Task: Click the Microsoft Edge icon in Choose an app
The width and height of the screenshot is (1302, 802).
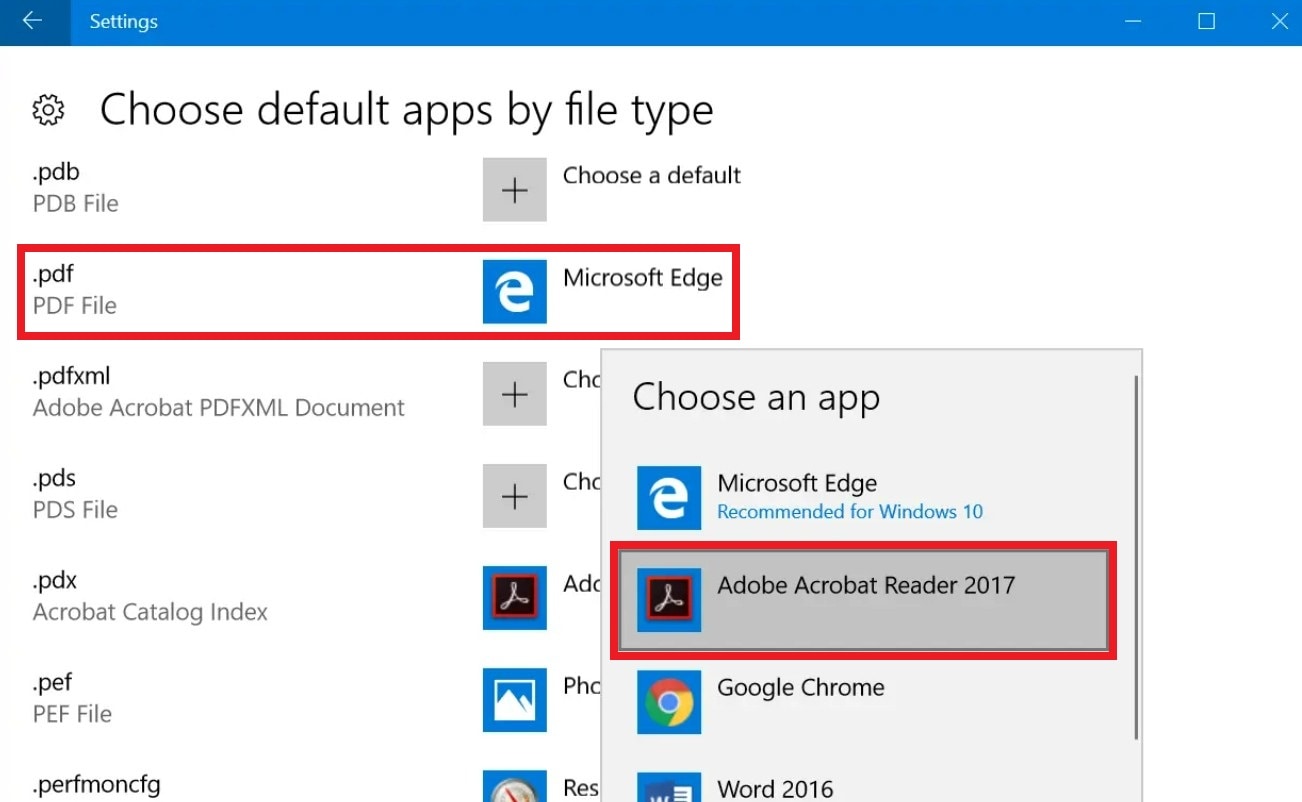Action: [x=669, y=498]
